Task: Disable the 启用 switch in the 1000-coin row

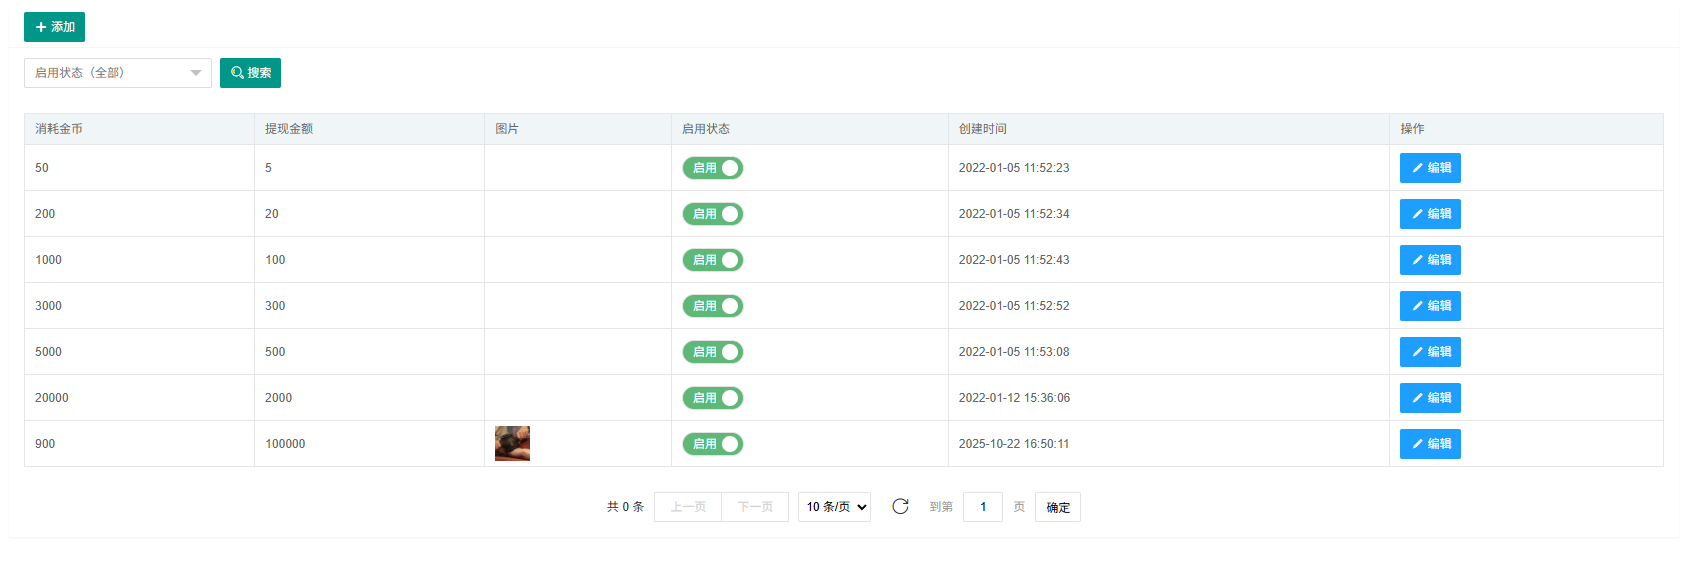Action: (x=712, y=260)
